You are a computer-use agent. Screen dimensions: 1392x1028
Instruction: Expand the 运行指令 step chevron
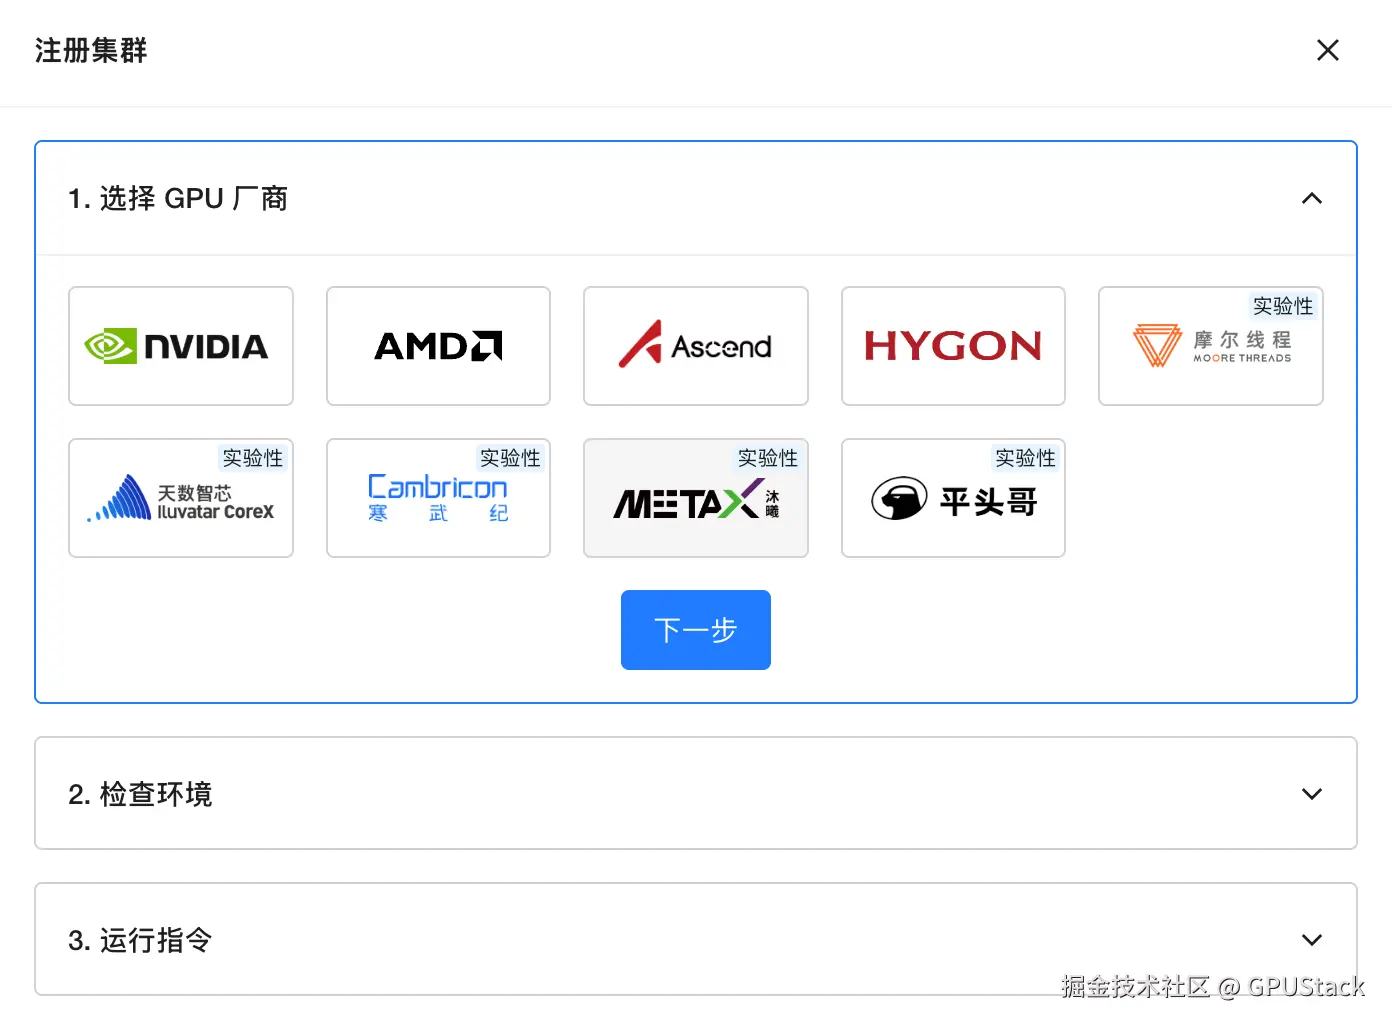pos(1312,940)
